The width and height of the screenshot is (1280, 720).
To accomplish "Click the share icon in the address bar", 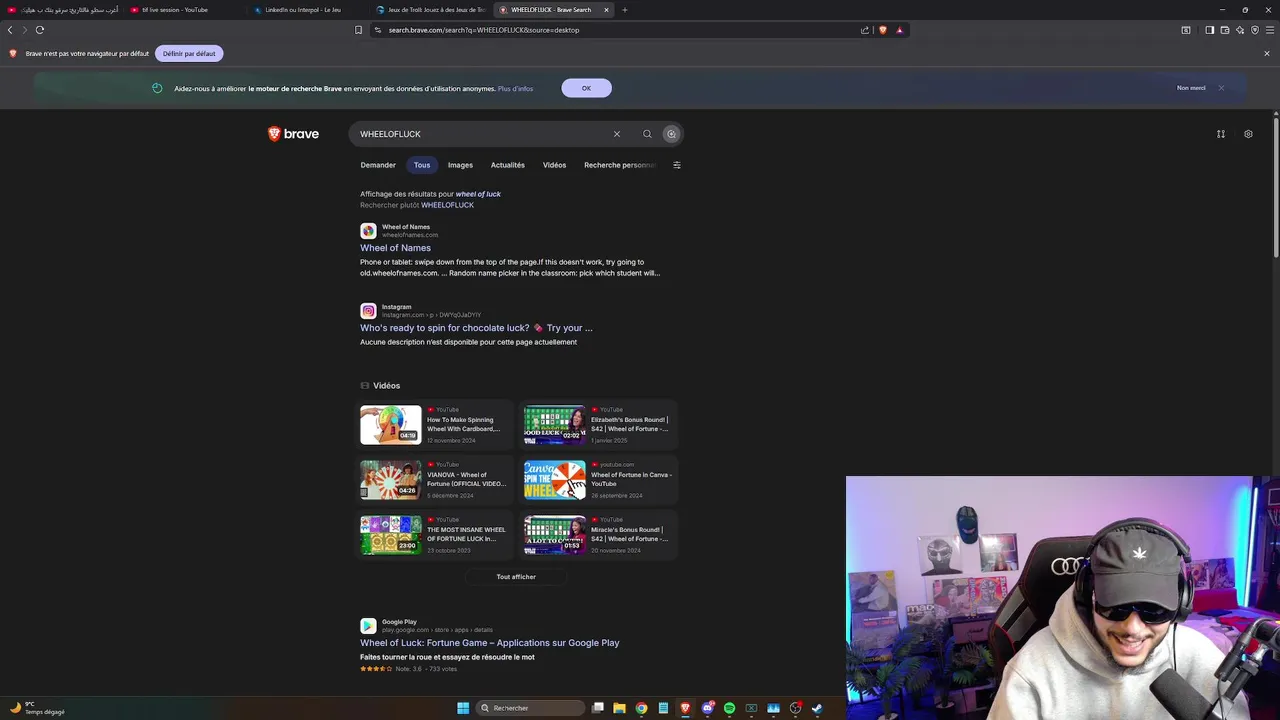I will [865, 30].
